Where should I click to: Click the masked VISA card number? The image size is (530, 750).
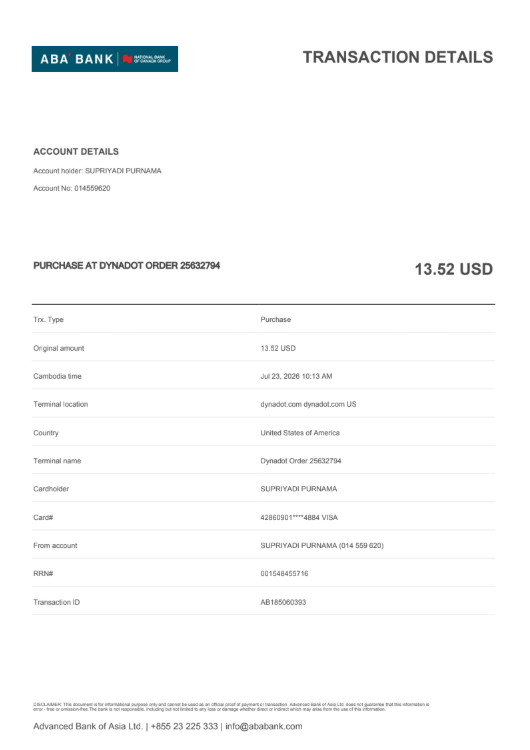tap(299, 518)
